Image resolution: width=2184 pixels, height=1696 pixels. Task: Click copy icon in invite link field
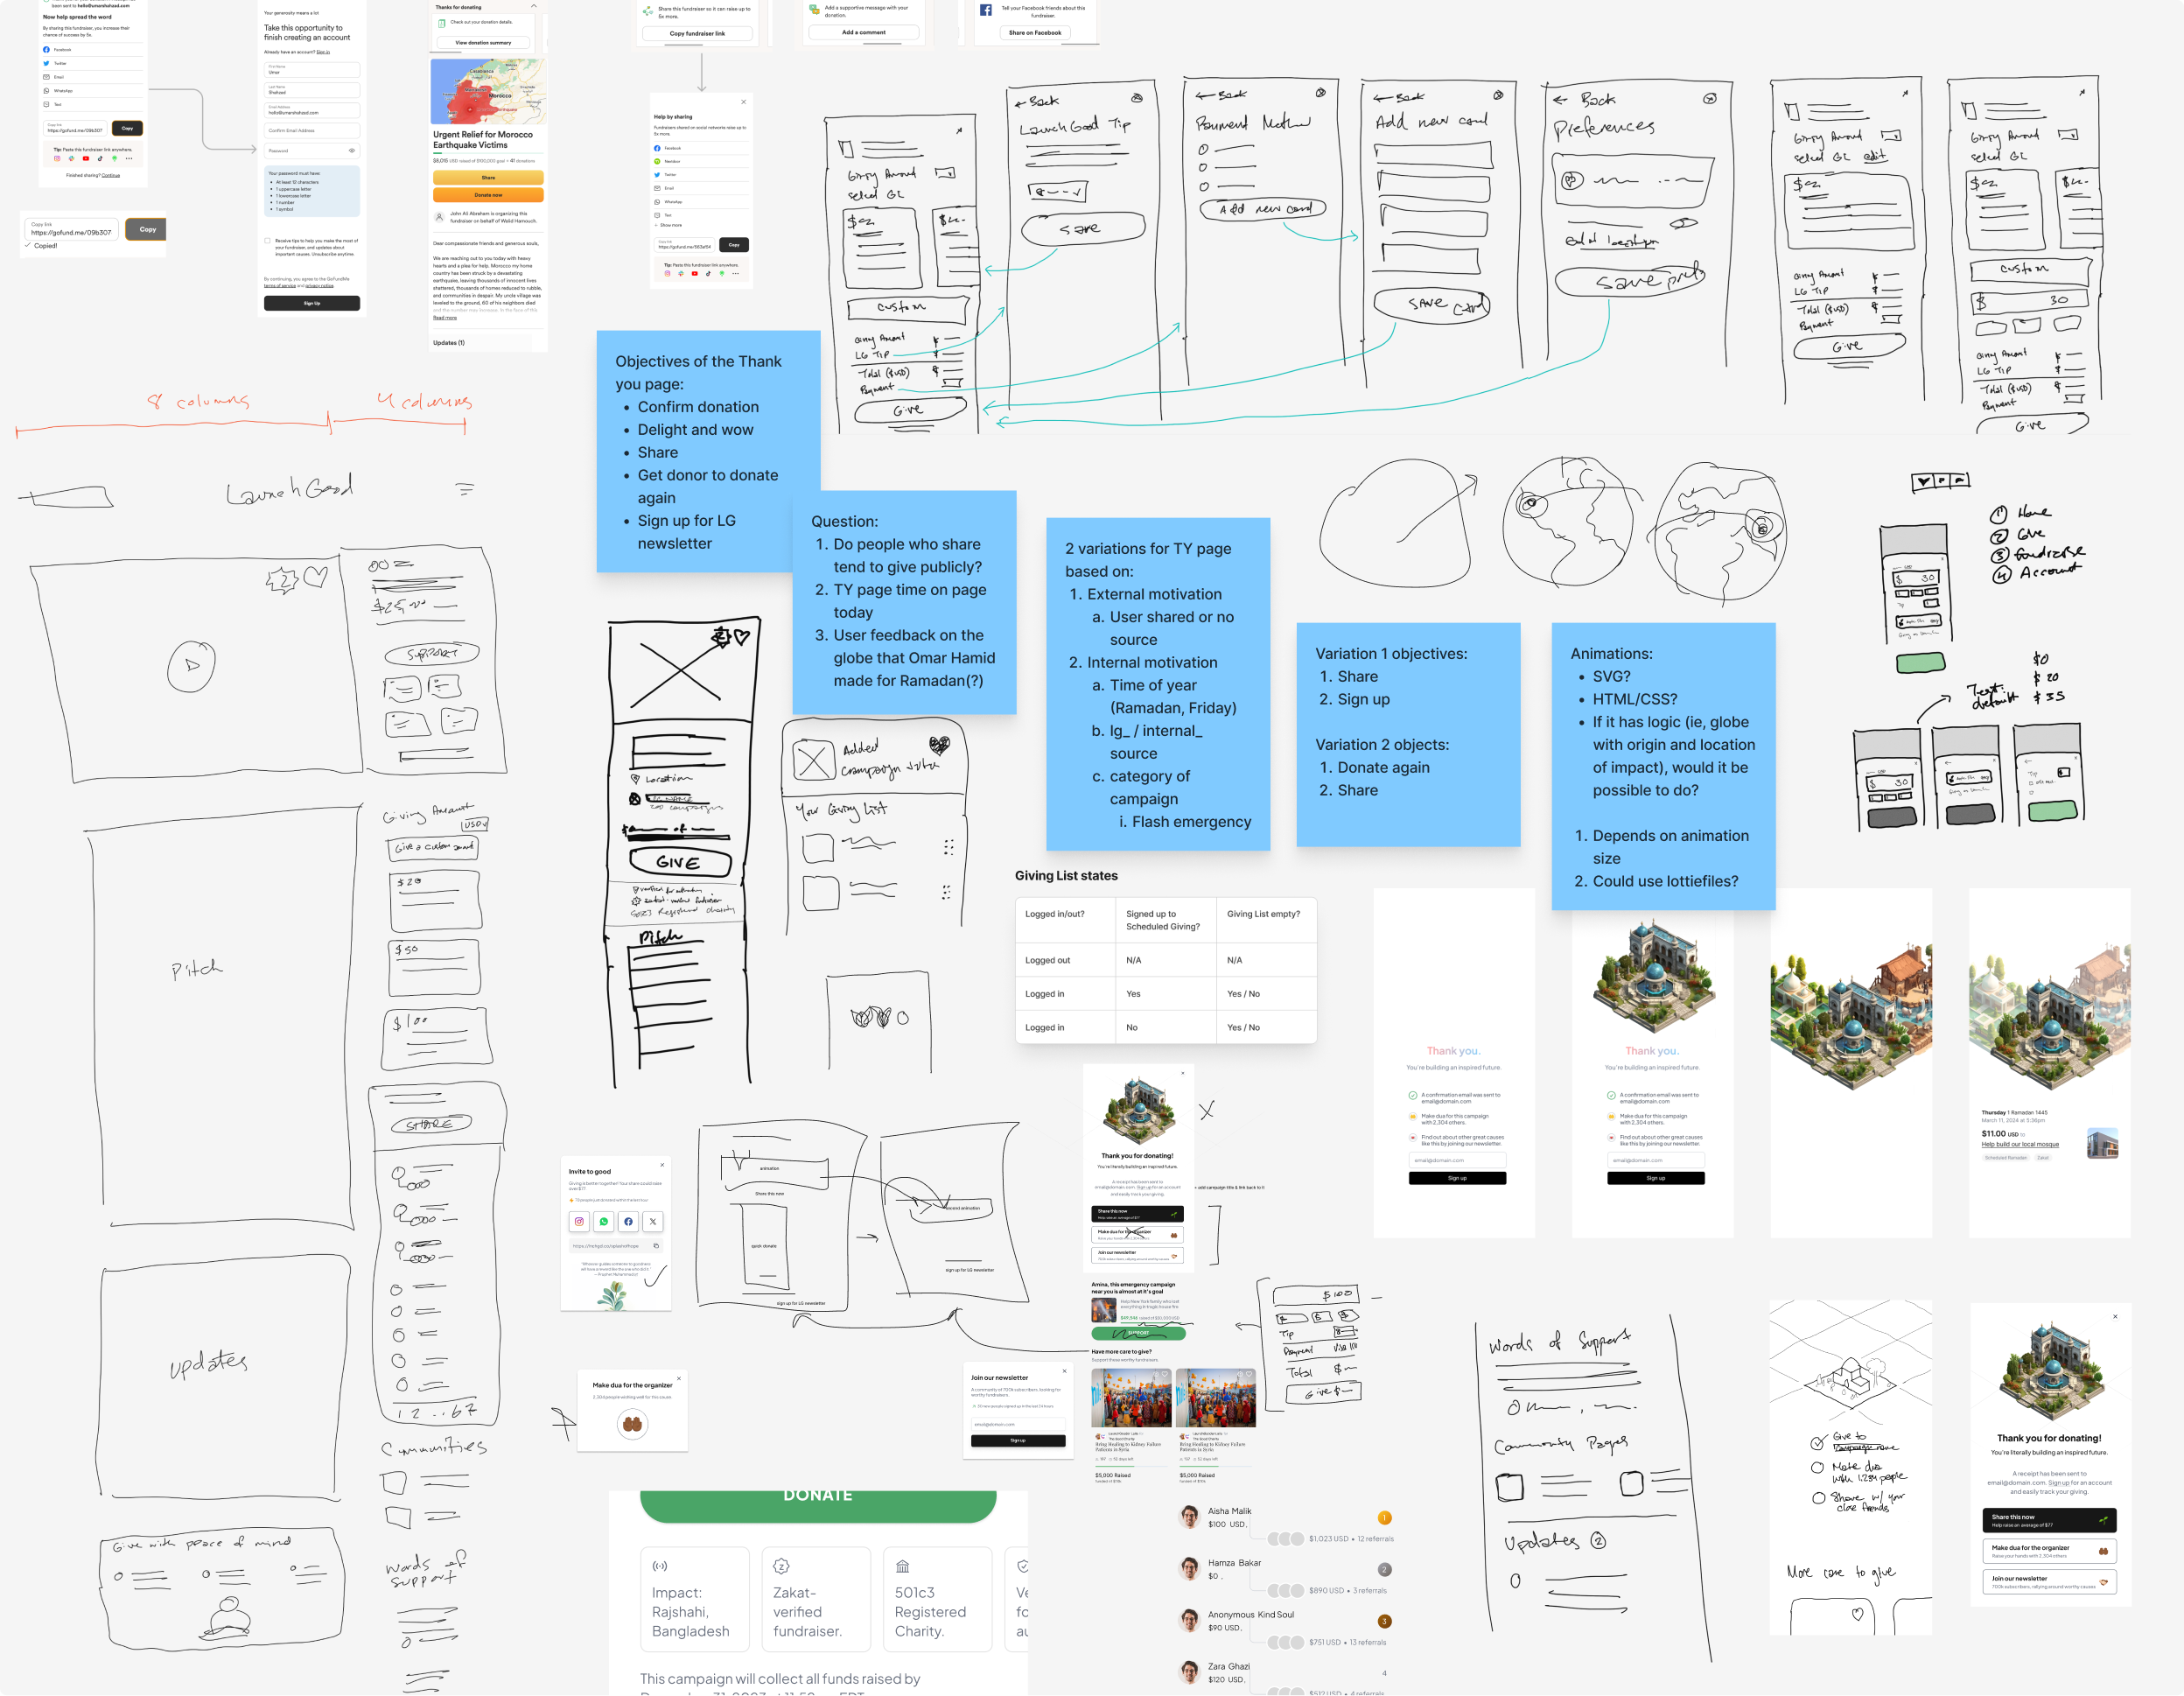tap(656, 1246)
